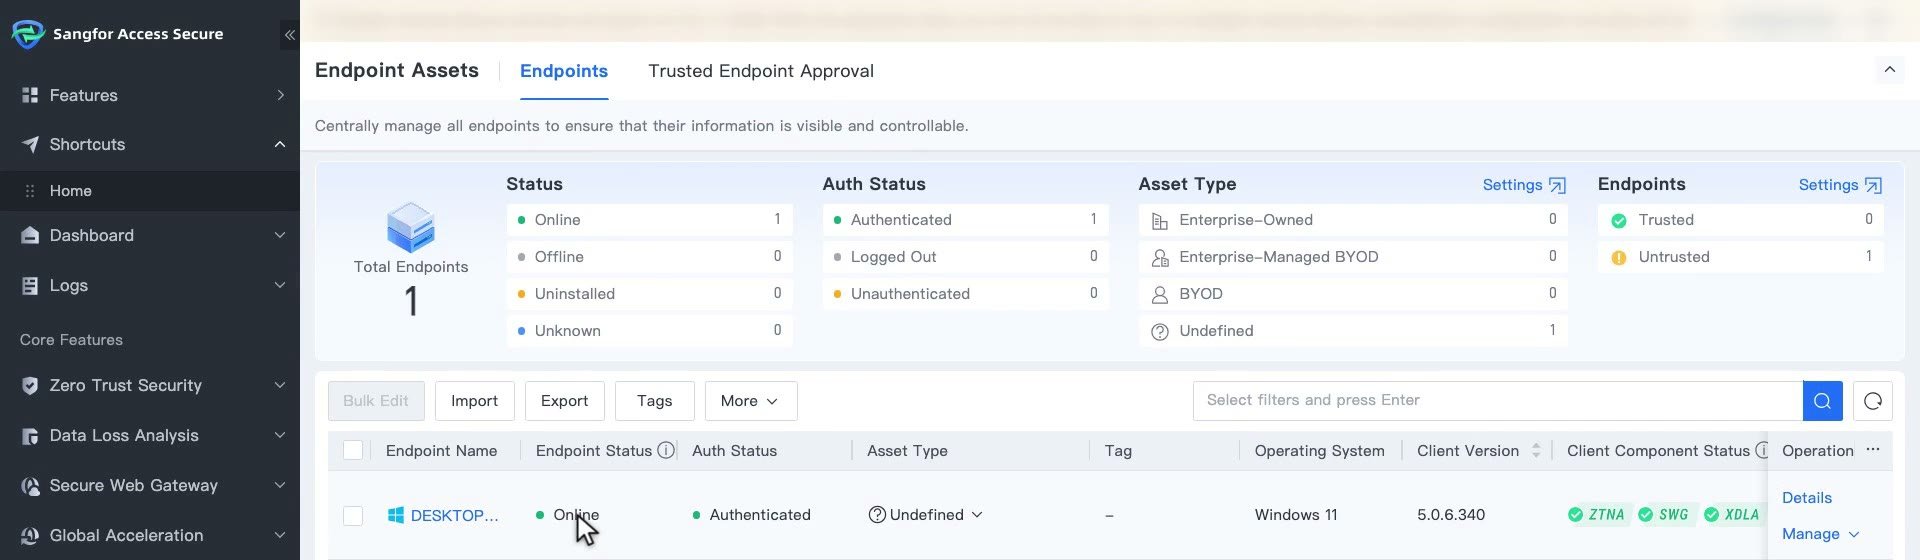Switch to the Endpoints tab
The width and height of the screenshot is (1920, 560).
564,71
